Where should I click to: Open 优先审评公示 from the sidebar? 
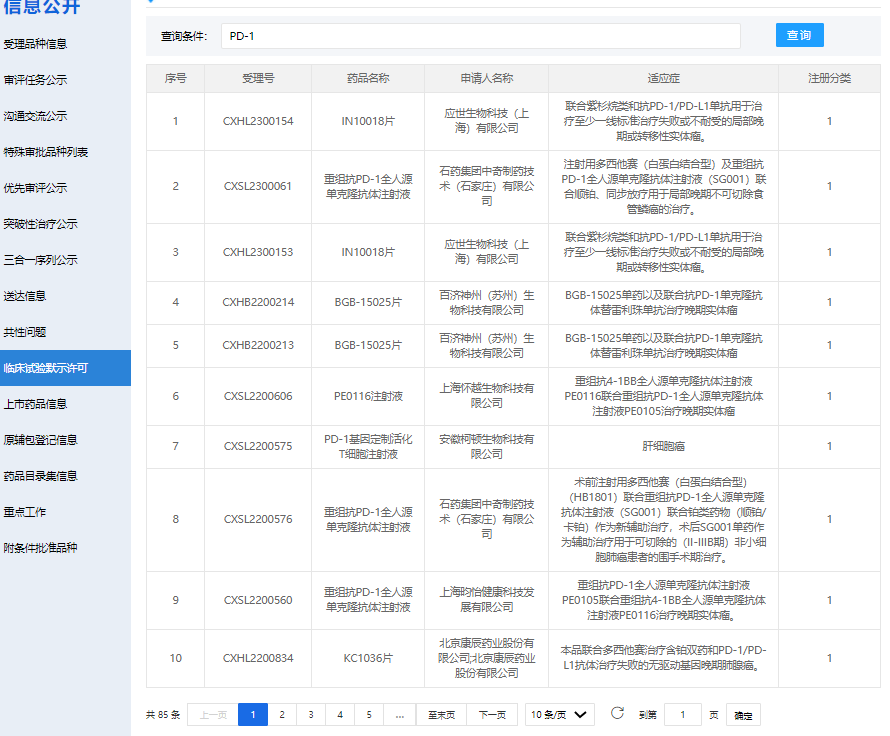coord(35,188)
